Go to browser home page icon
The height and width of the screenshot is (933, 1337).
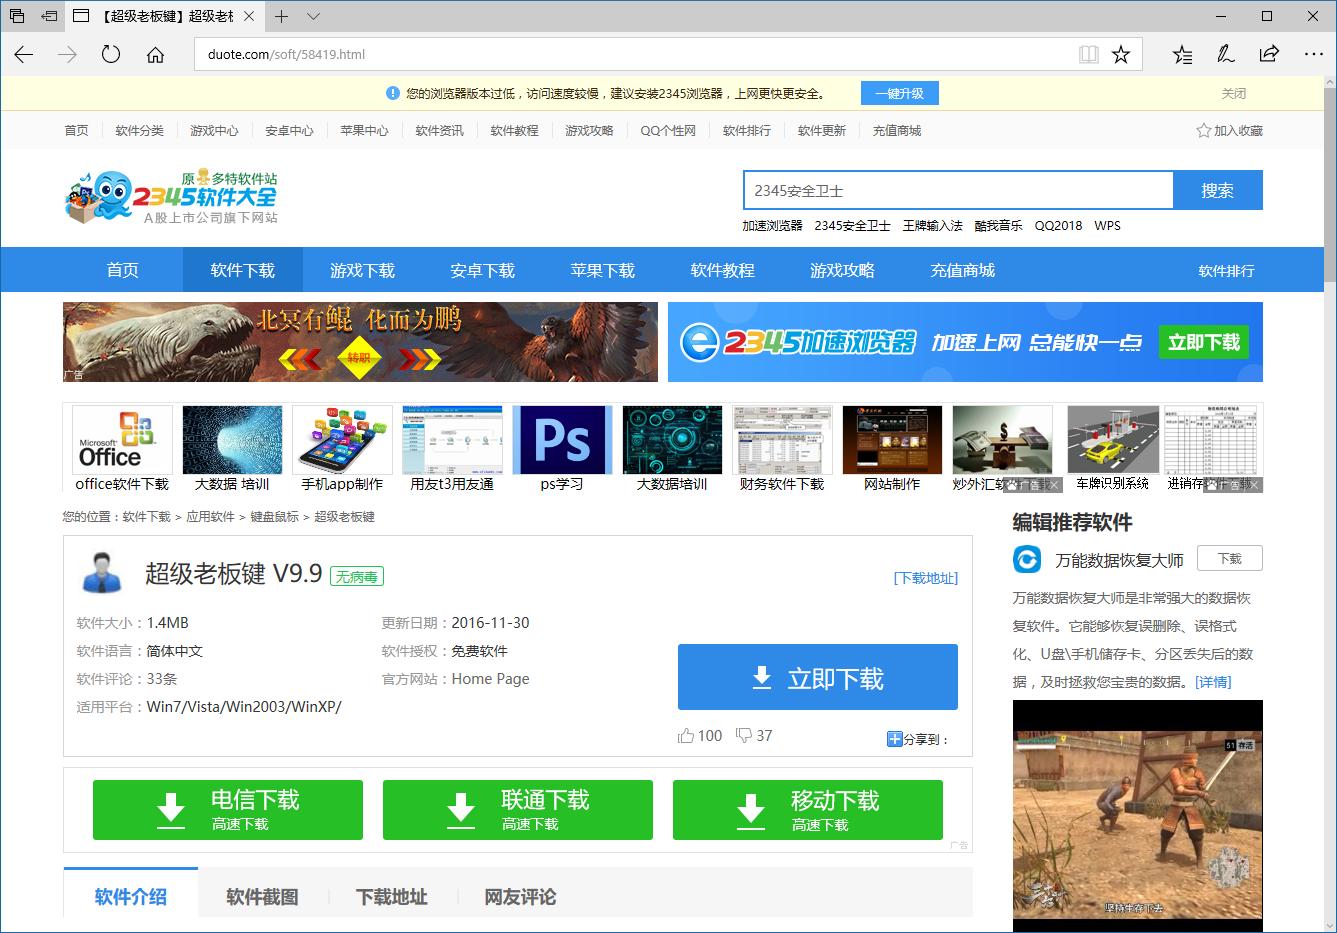(x=155, y=55)
